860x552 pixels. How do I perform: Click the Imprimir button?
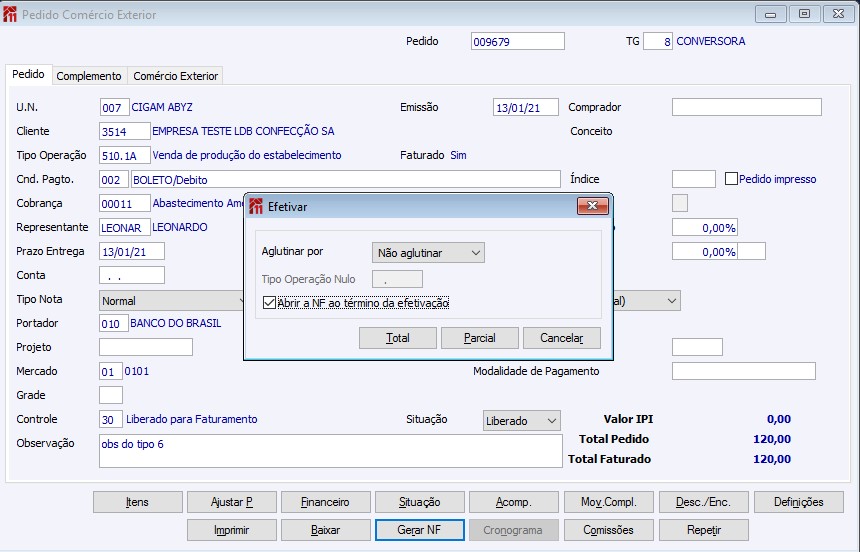click(231, 530)
